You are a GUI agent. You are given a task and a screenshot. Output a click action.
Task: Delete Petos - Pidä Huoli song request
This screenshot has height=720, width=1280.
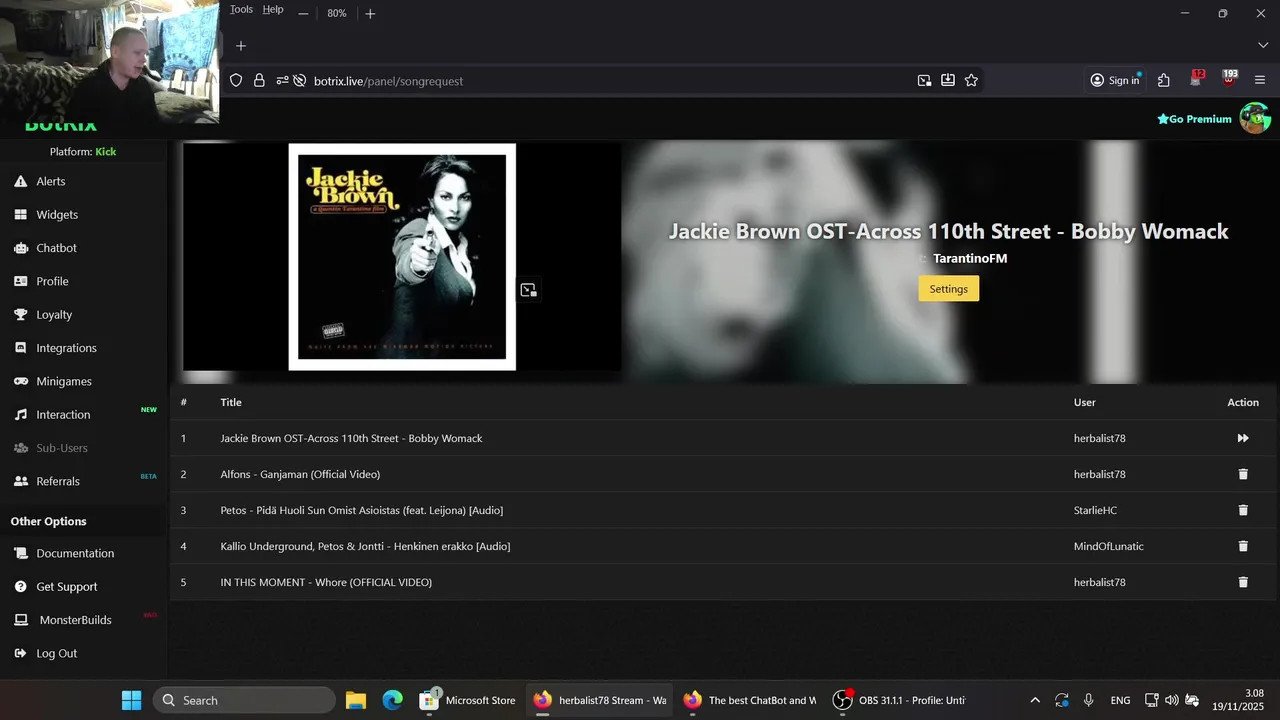point(1243,510)
